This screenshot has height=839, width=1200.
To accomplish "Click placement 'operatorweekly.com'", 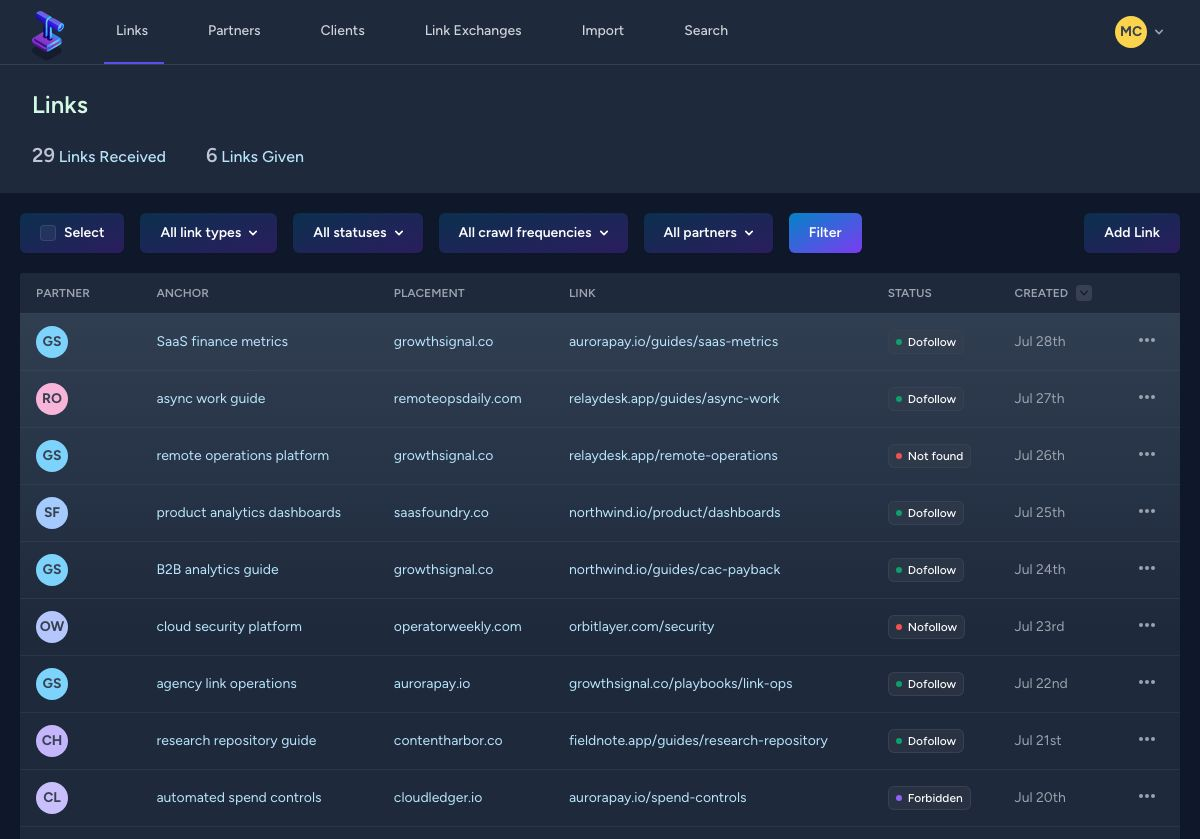I will point(457,626).
